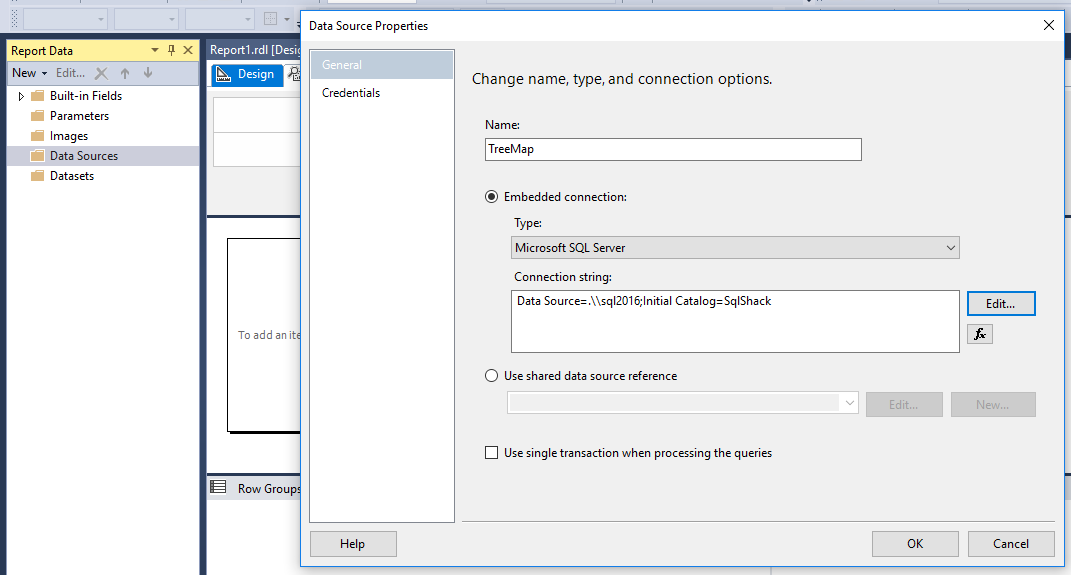
Task: Click the move down arrow in Report Data
Action: (x=148, y=73)
